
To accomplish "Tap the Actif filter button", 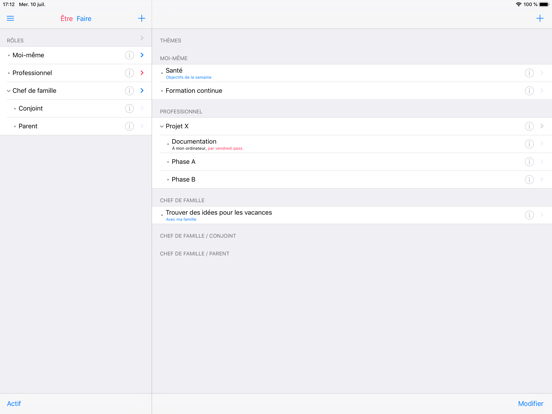I will [x=14, y=403].
